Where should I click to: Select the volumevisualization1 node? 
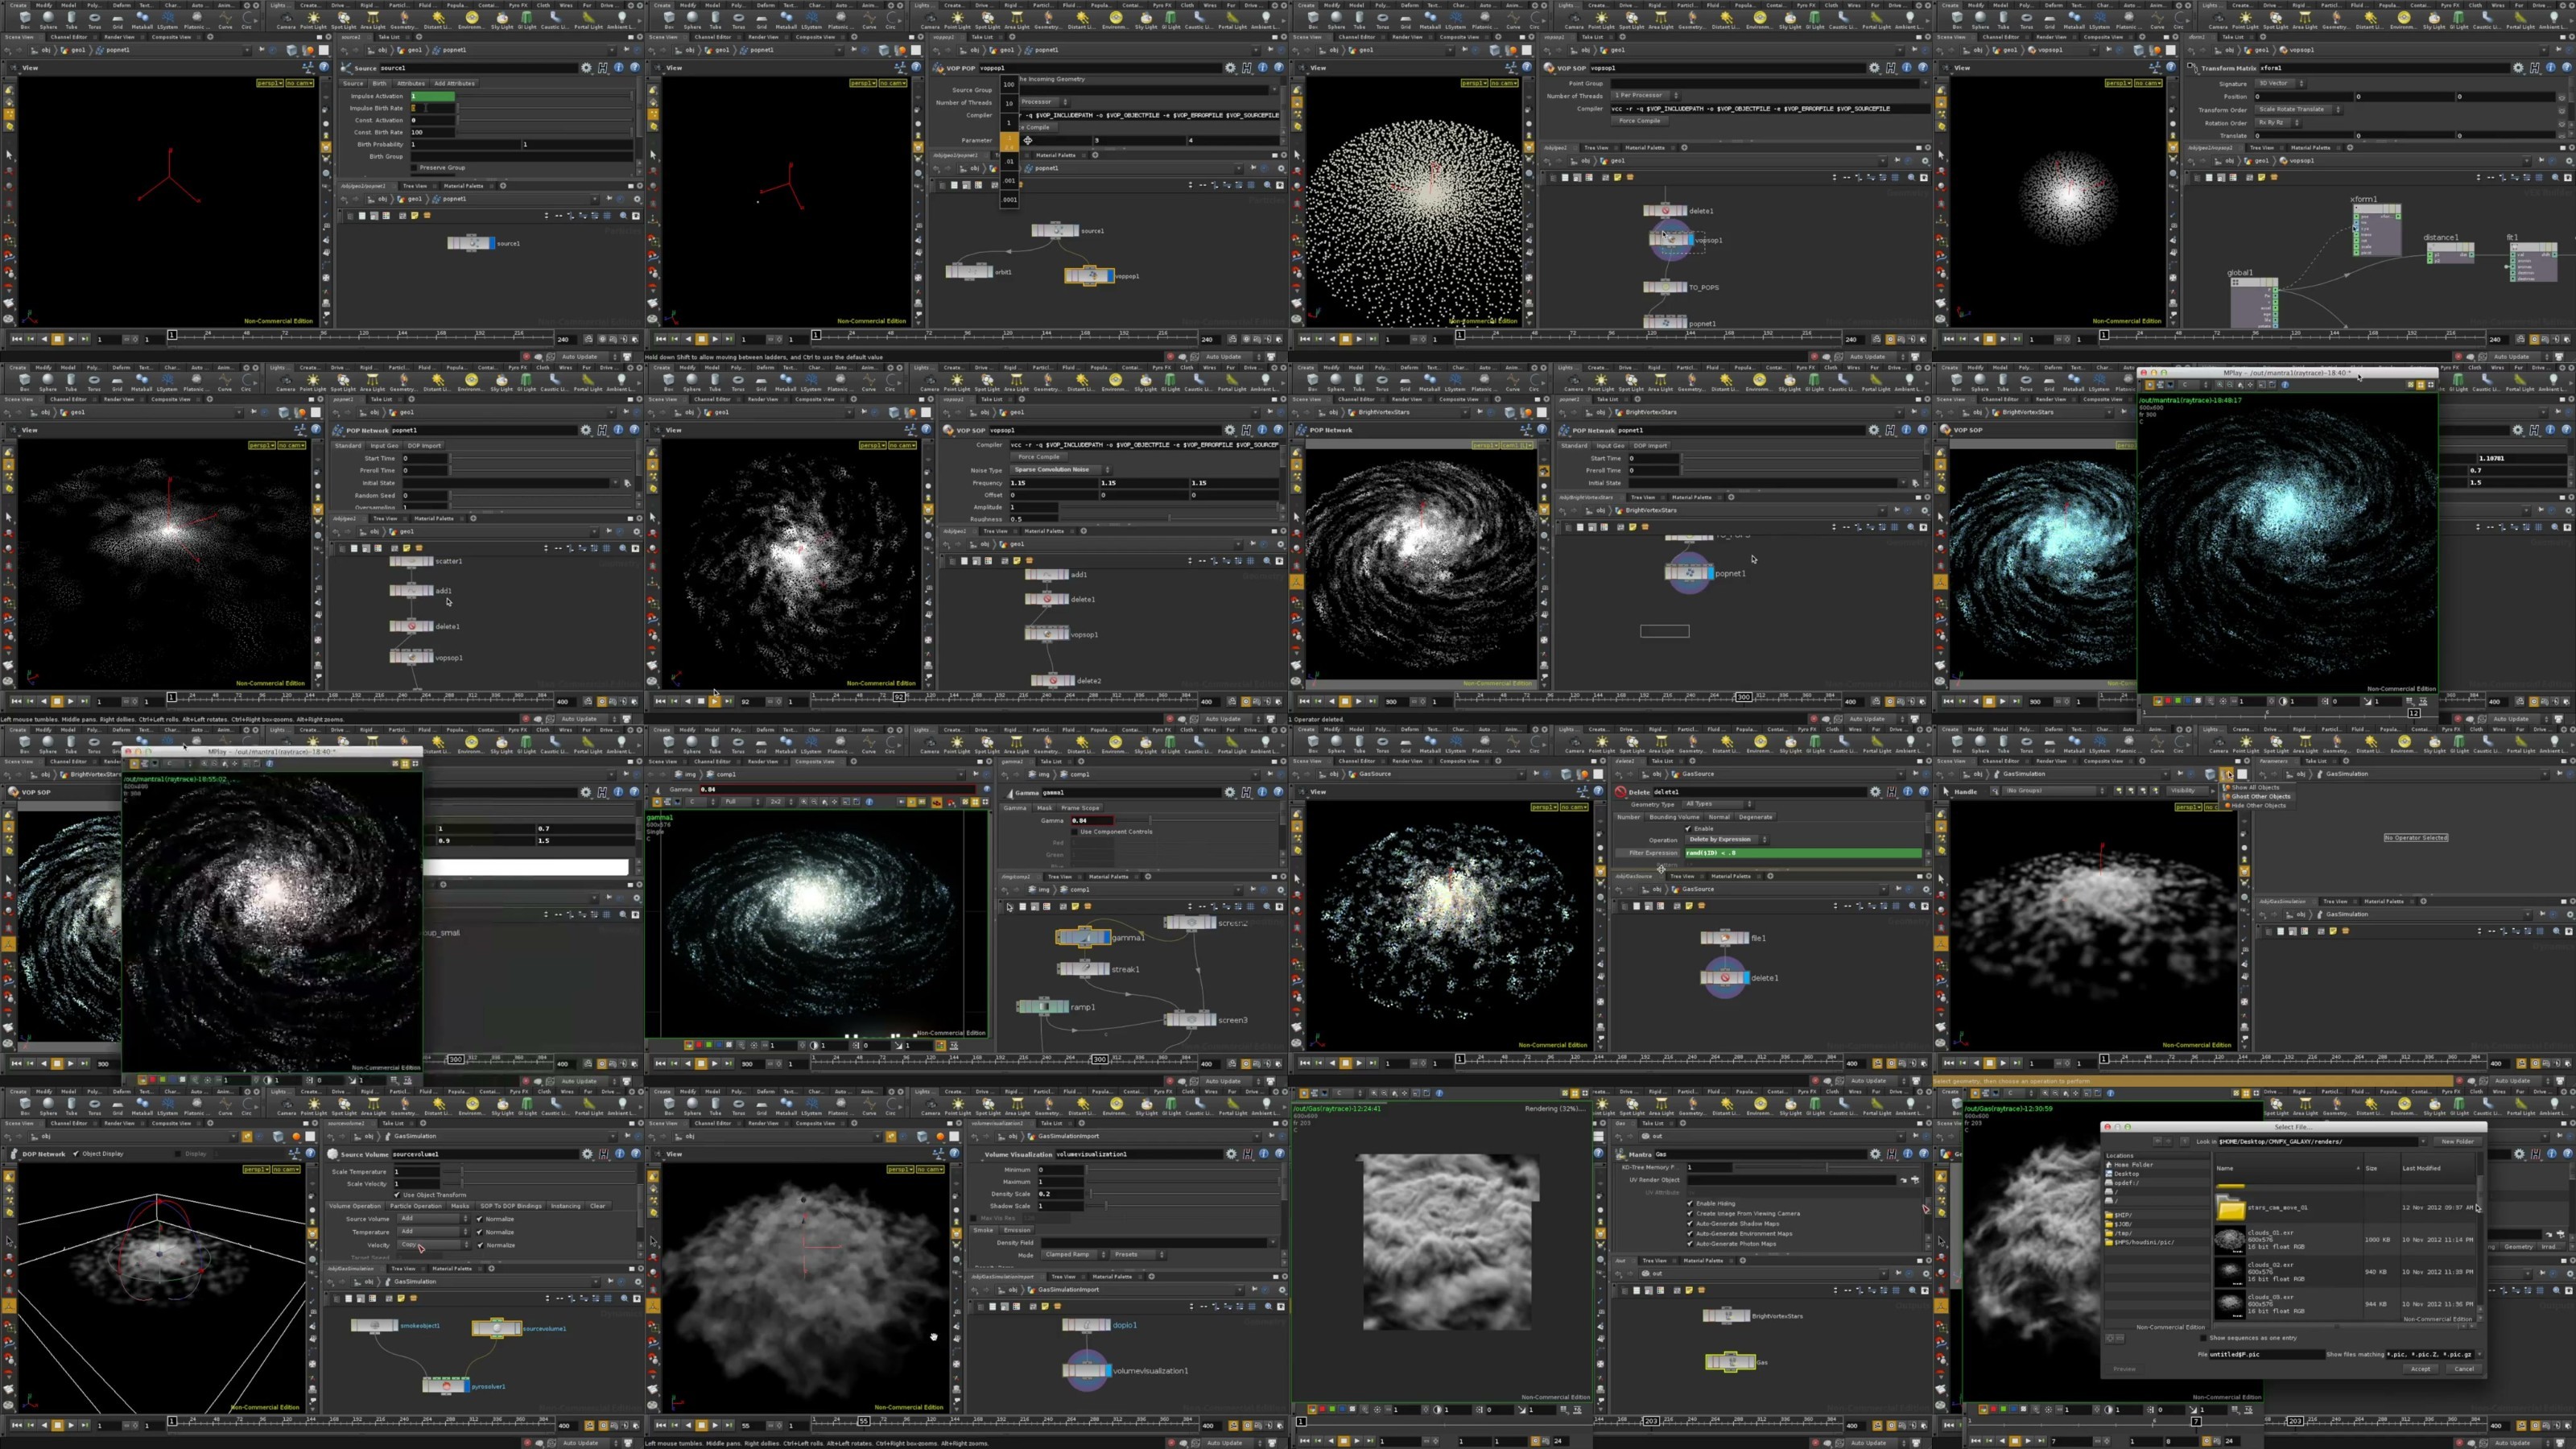point(1086,1370)
